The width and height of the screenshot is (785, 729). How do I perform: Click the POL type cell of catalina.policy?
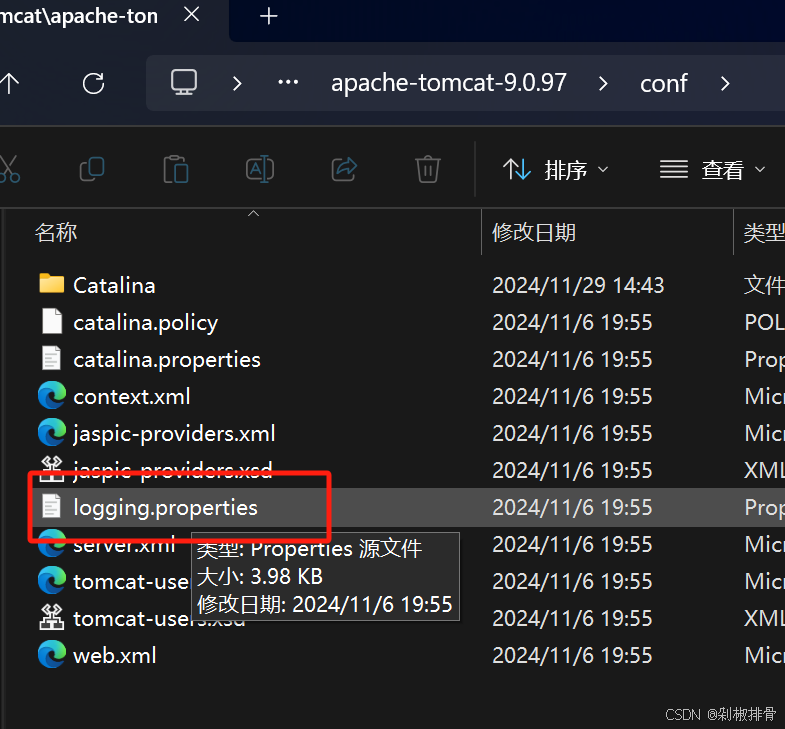764,322
